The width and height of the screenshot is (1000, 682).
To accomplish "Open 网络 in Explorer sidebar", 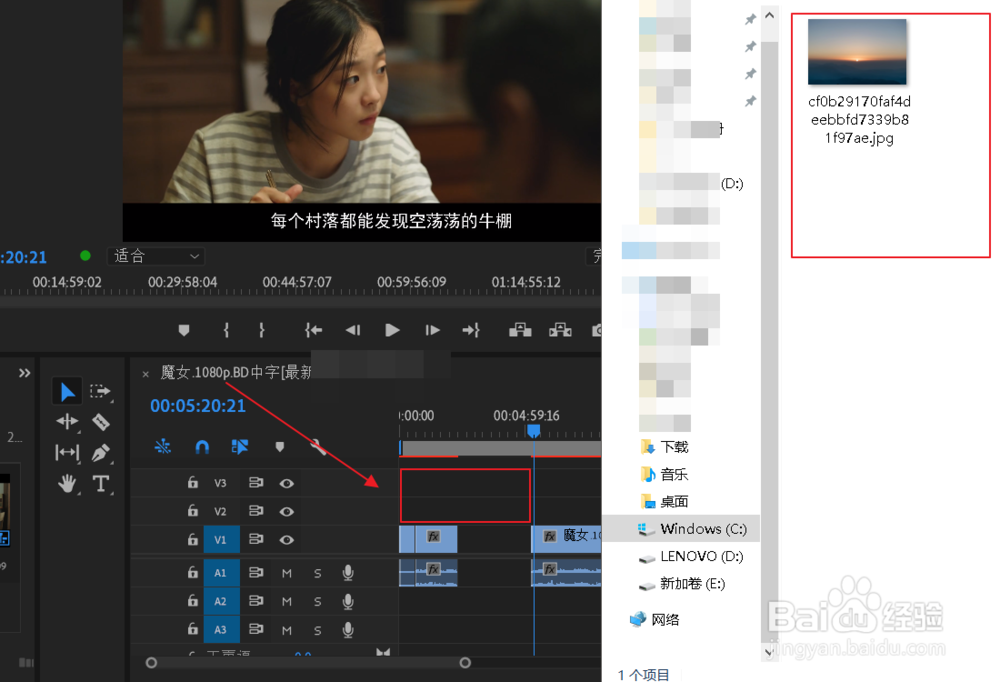I will pyautogui.click(x=654, y=619).
